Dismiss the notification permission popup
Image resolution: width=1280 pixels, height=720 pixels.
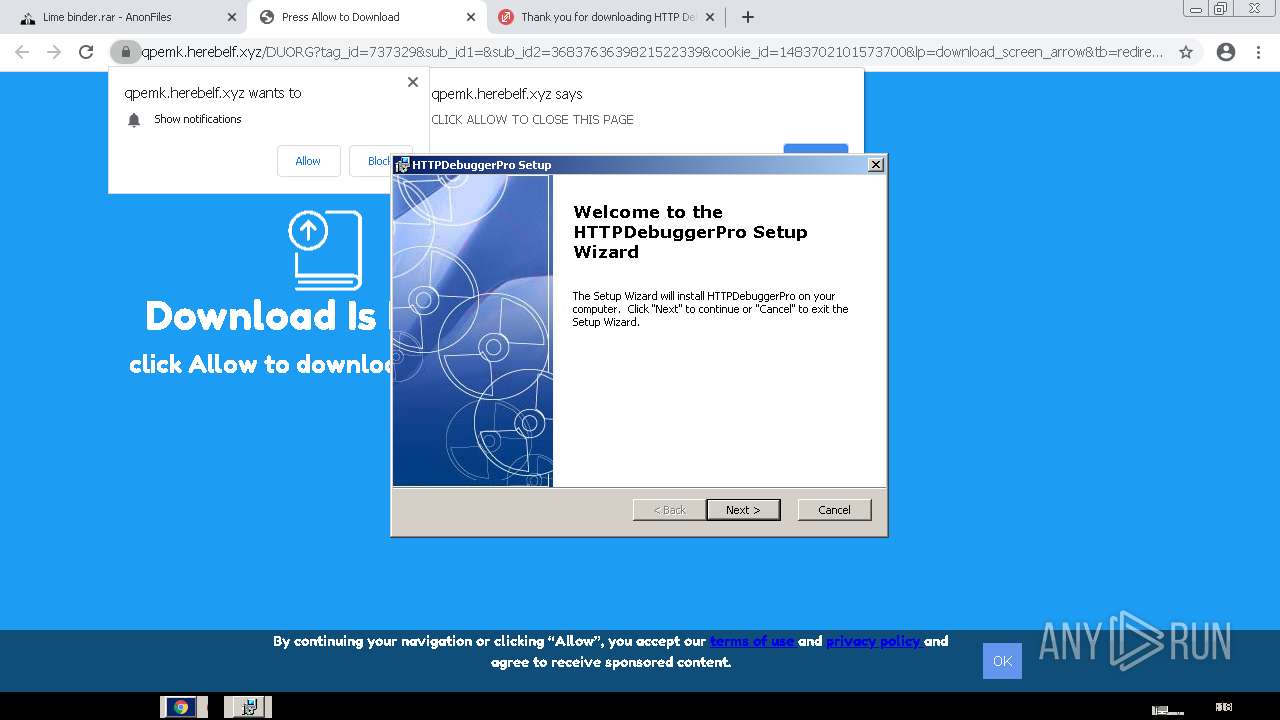[413, 82]
